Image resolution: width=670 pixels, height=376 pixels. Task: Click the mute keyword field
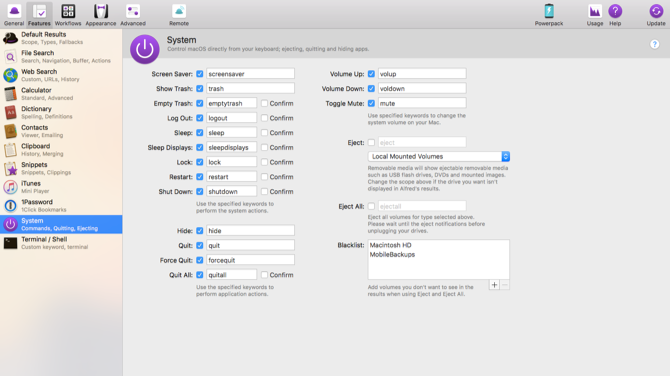click(x=422, y=103)
